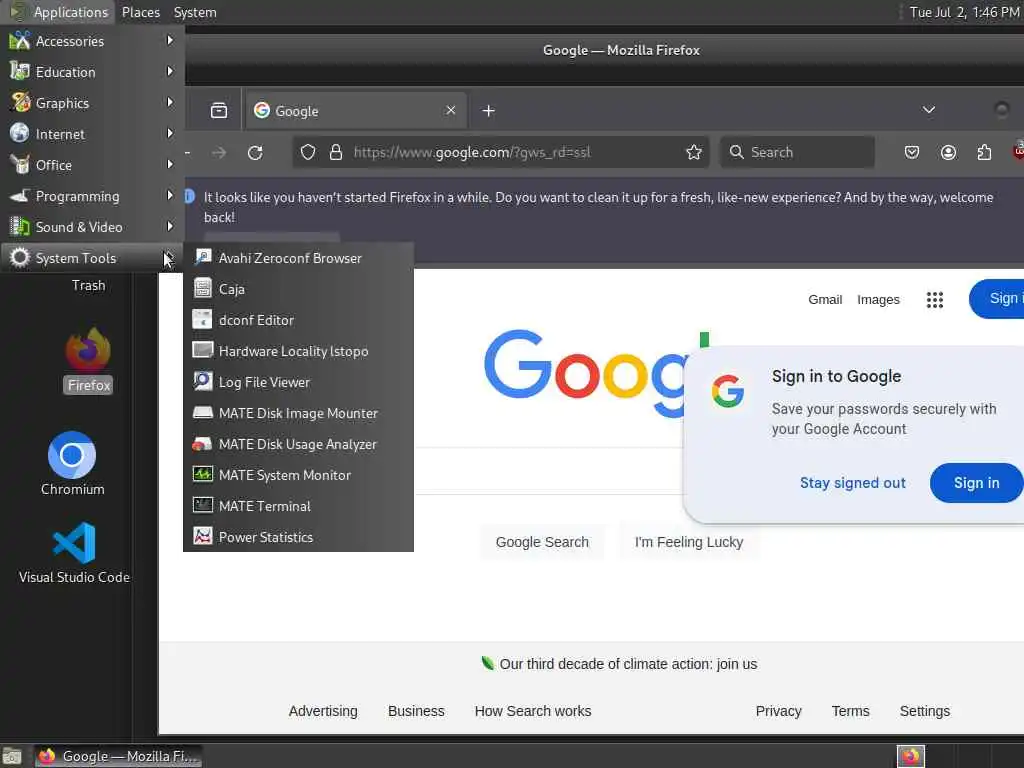Screen dimensions: 1024x768
Task: Click Sign in on Google popup
Action: click(x=976, y=483)
